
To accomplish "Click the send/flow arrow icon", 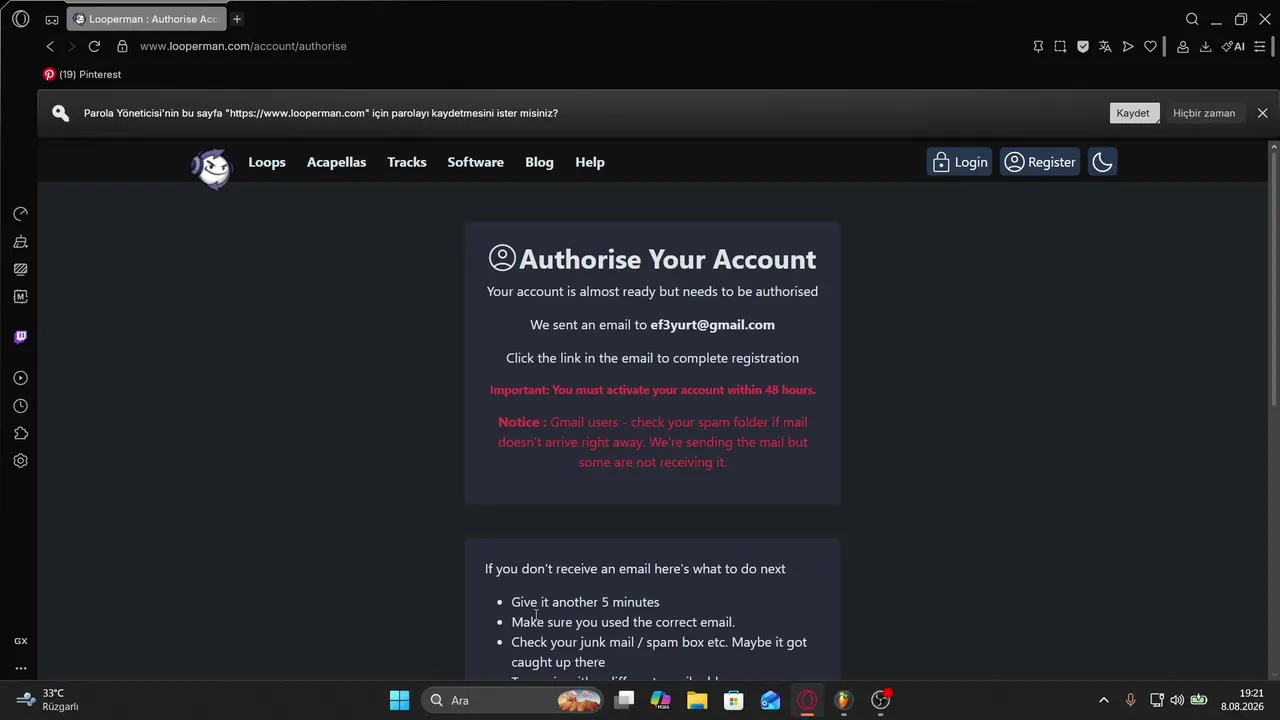I will 1128,46.
